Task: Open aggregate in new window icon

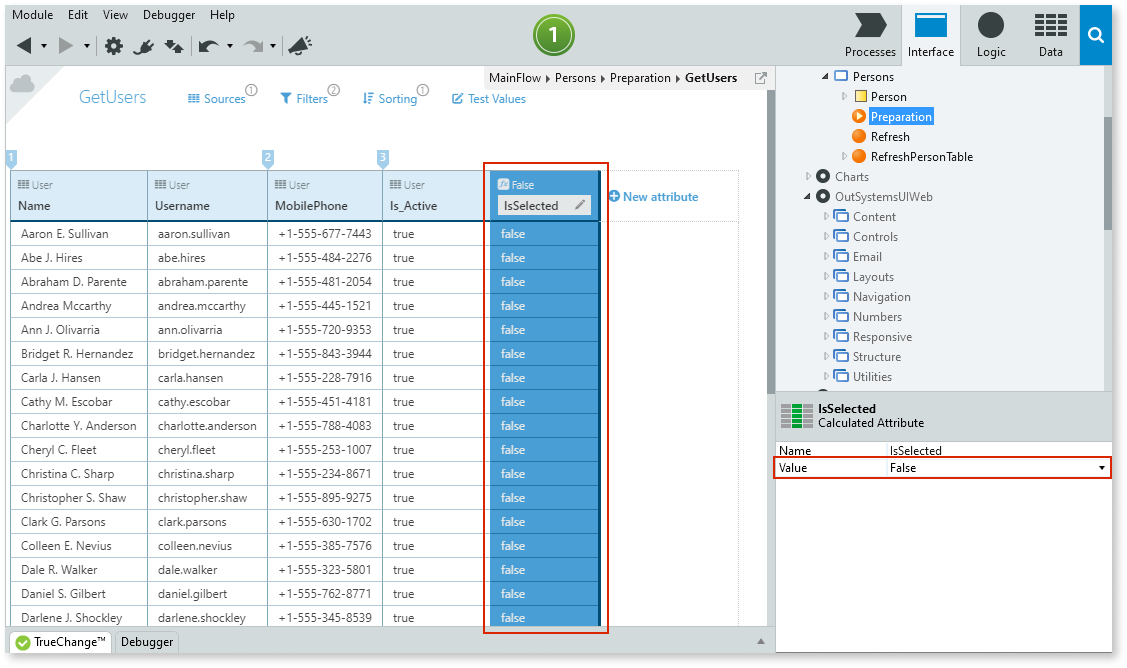Action: point(760,78)
